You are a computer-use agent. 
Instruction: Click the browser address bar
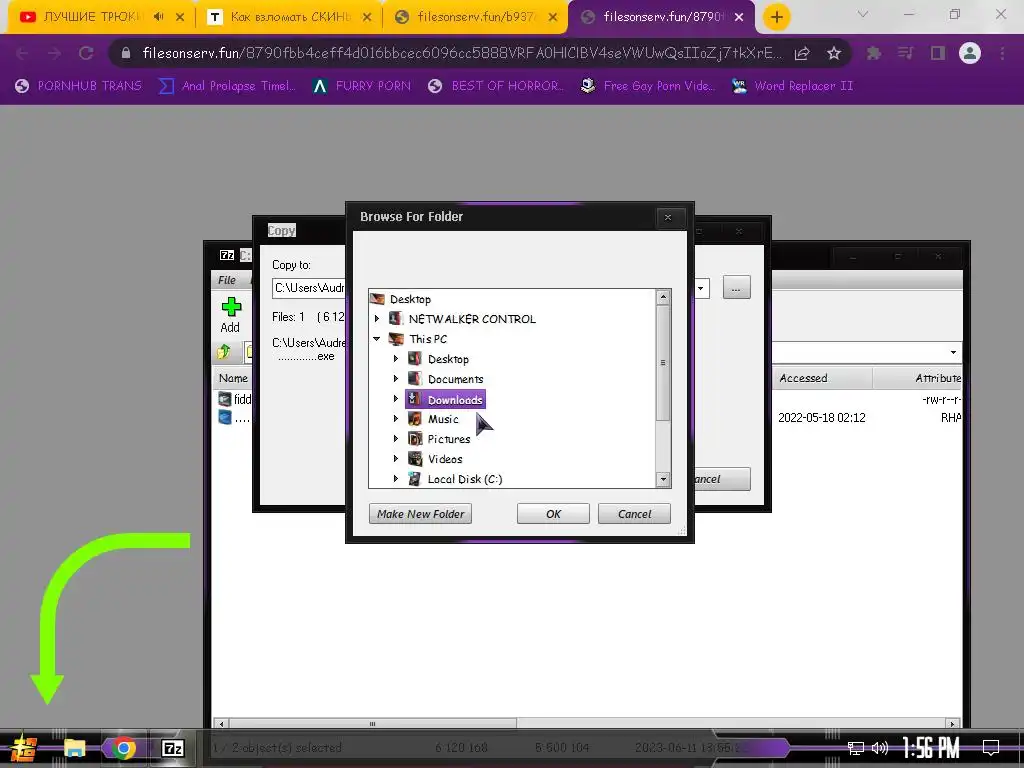click(460, 54)
